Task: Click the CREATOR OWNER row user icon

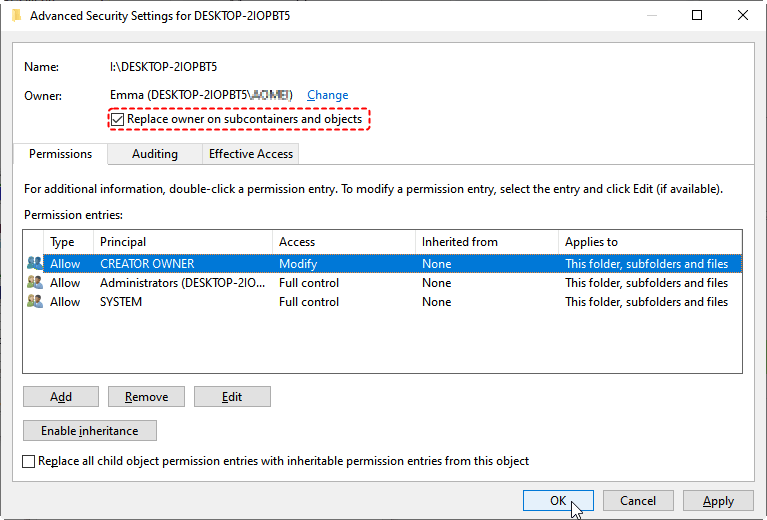Action: point(35,264)
